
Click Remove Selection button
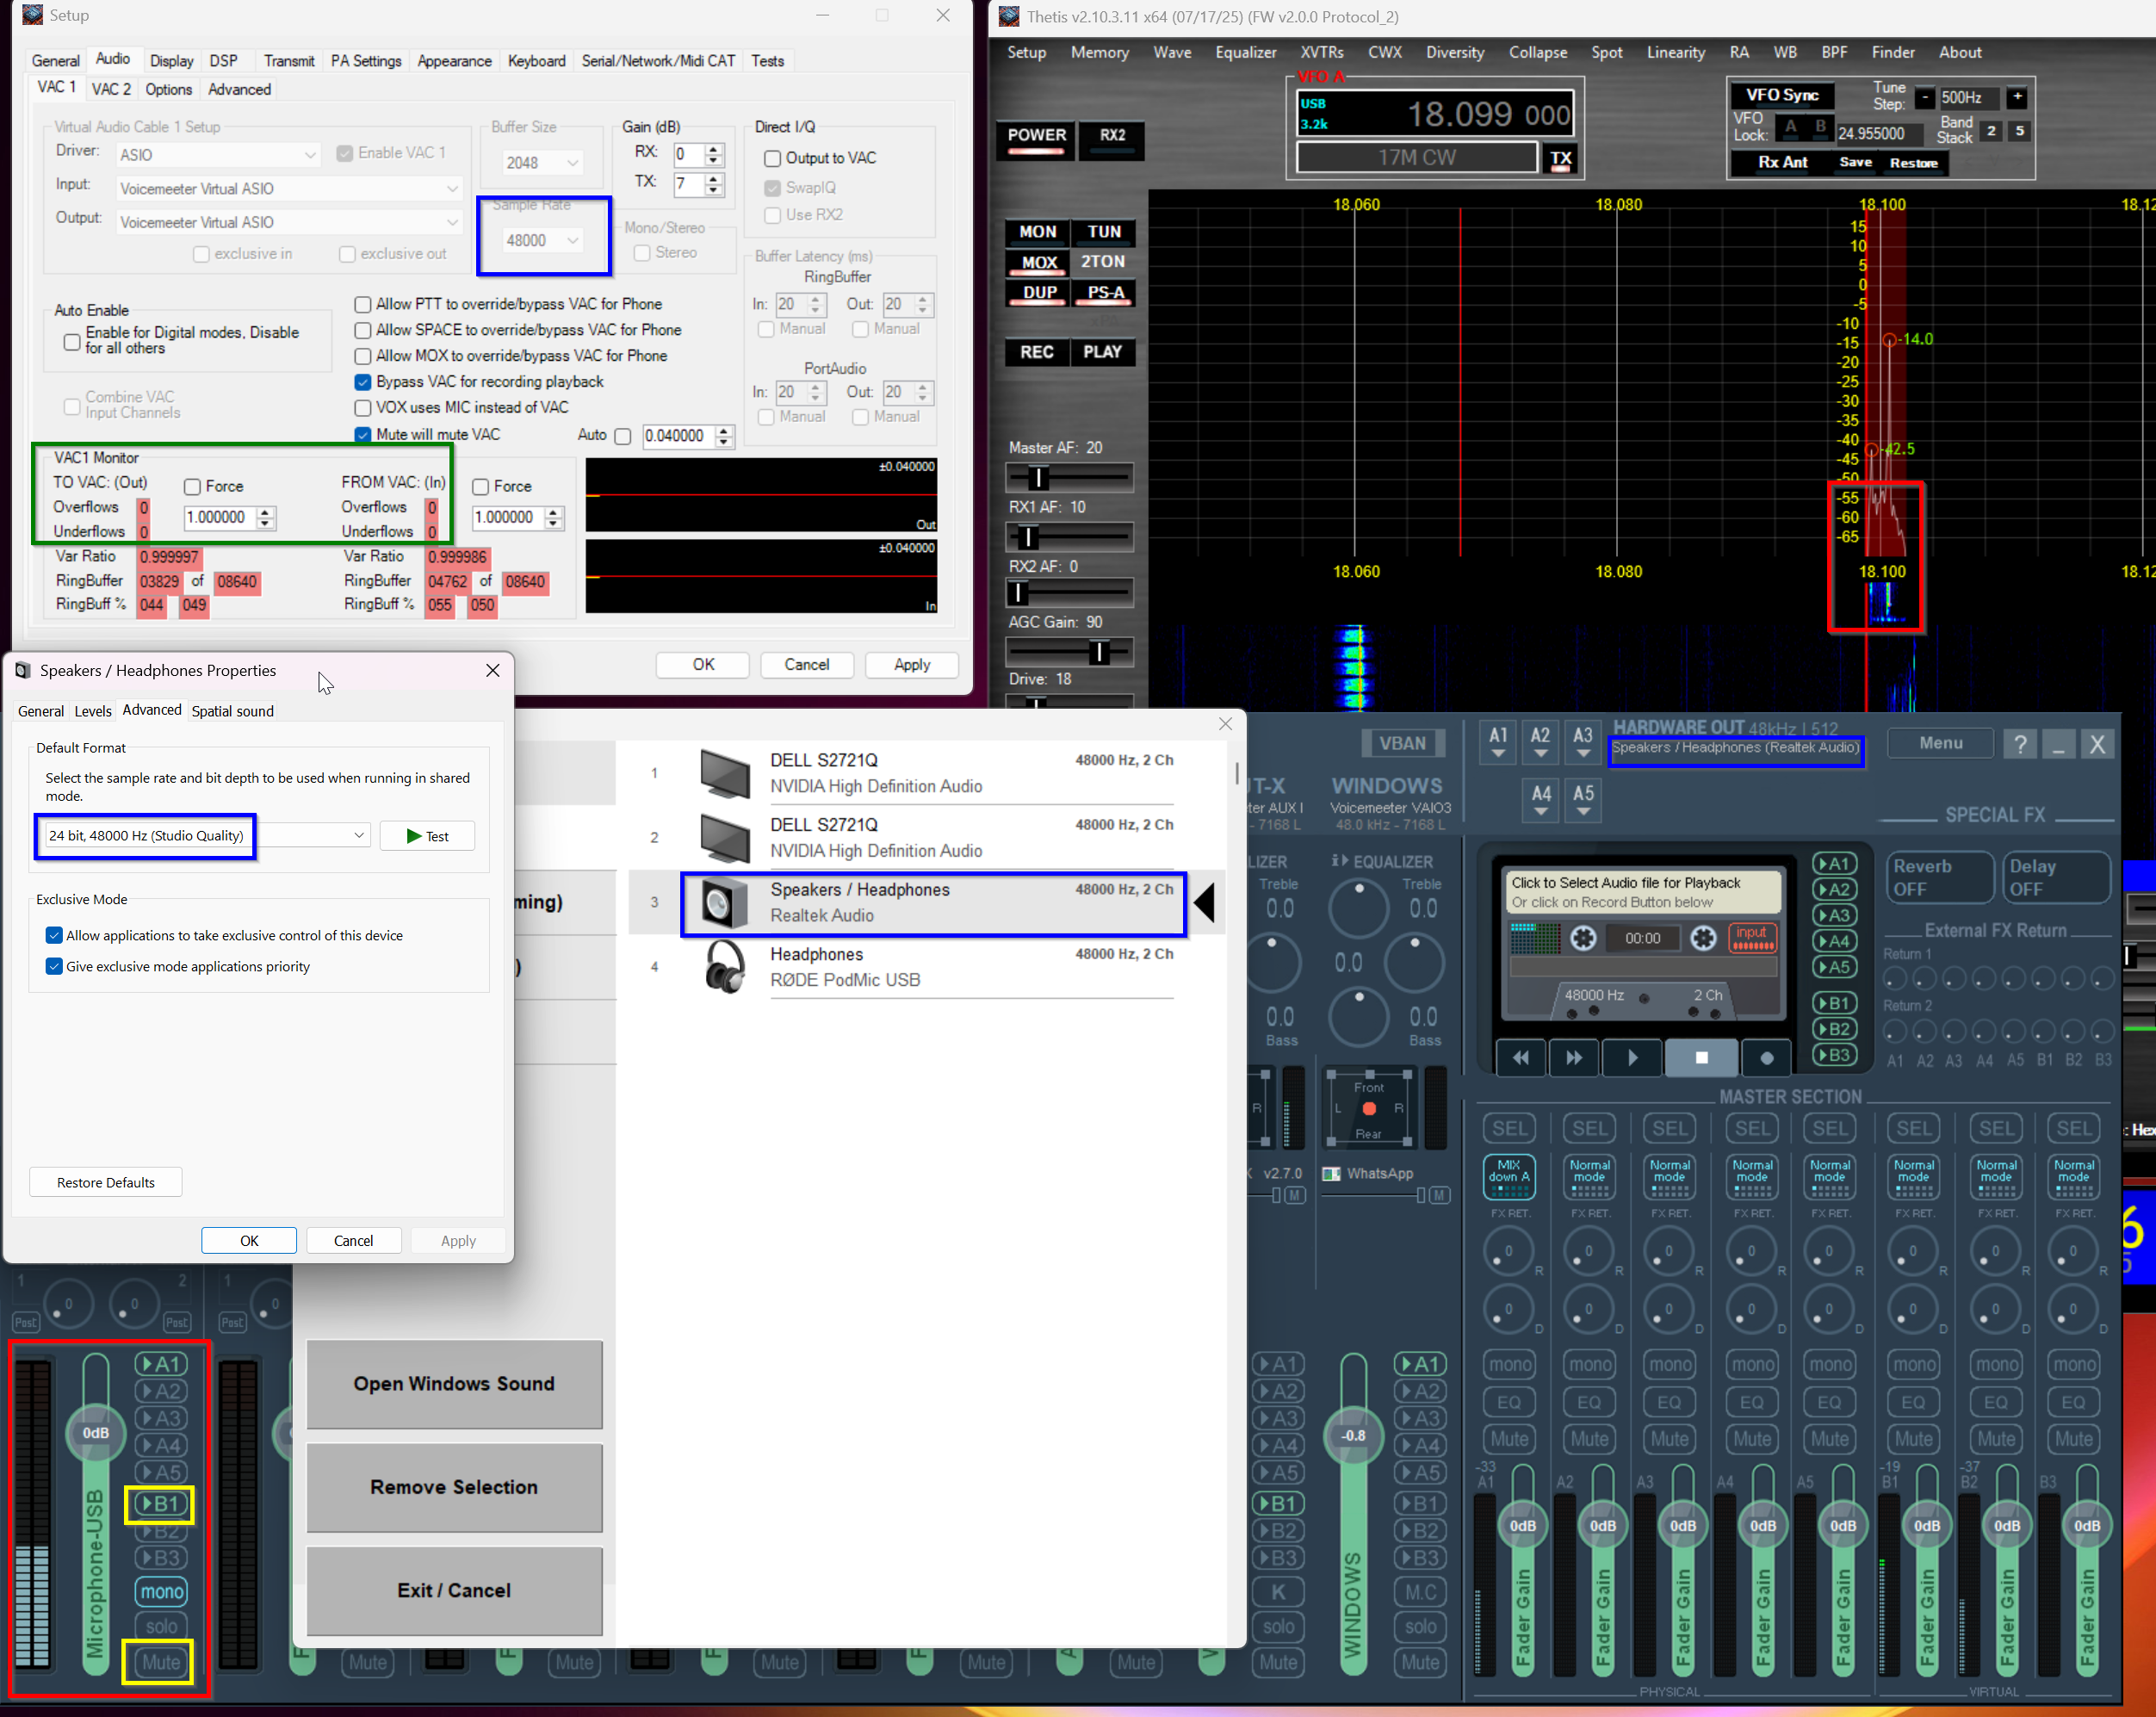point(454,1487)
